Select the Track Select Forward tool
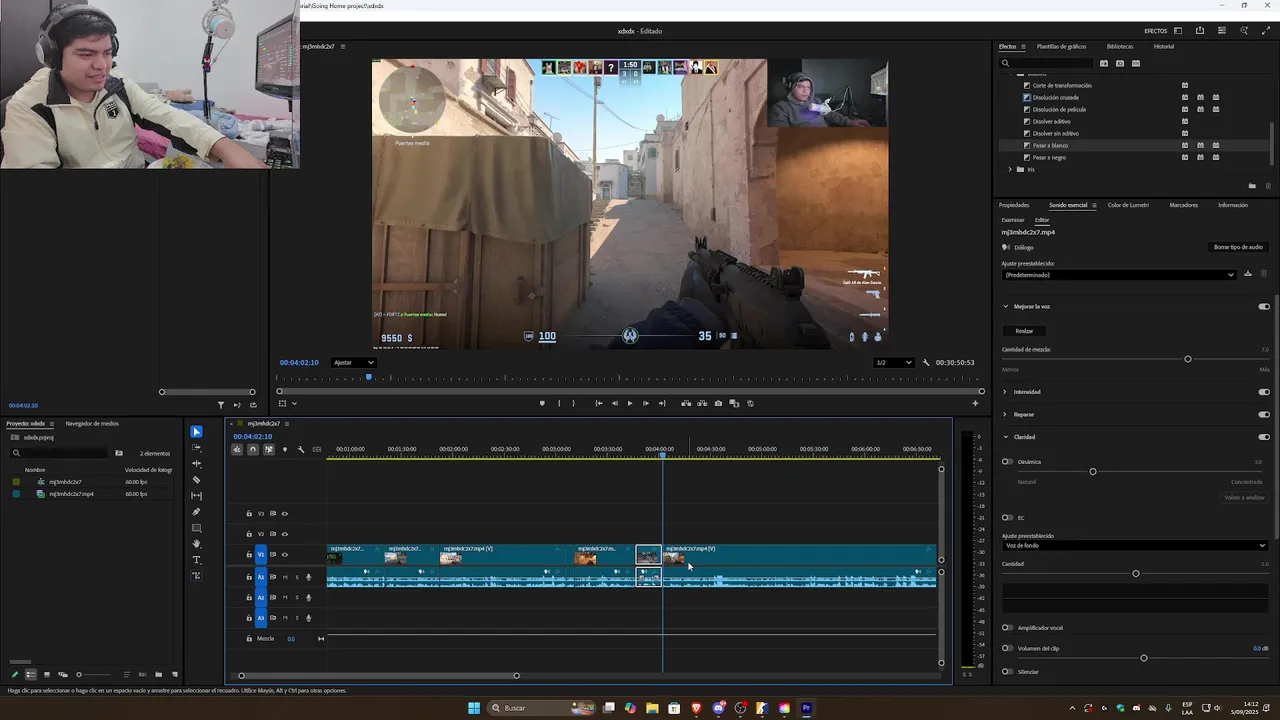The image size is (1280, 720). pyautogui.click(x=196, y=448)
